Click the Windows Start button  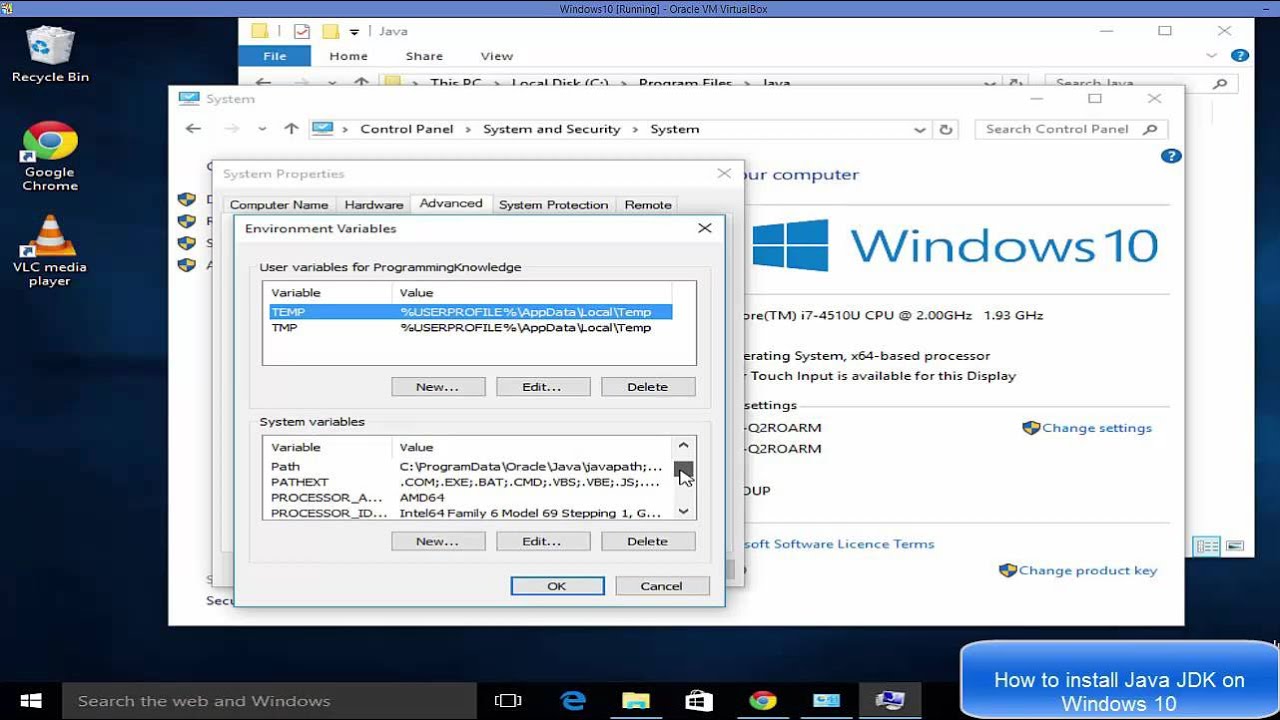click(x=31, y=701)
